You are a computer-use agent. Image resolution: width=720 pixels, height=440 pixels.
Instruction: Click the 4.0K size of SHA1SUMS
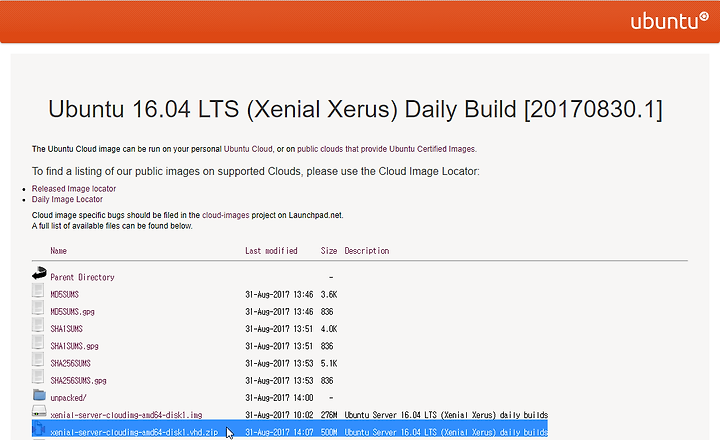point(329,329)
